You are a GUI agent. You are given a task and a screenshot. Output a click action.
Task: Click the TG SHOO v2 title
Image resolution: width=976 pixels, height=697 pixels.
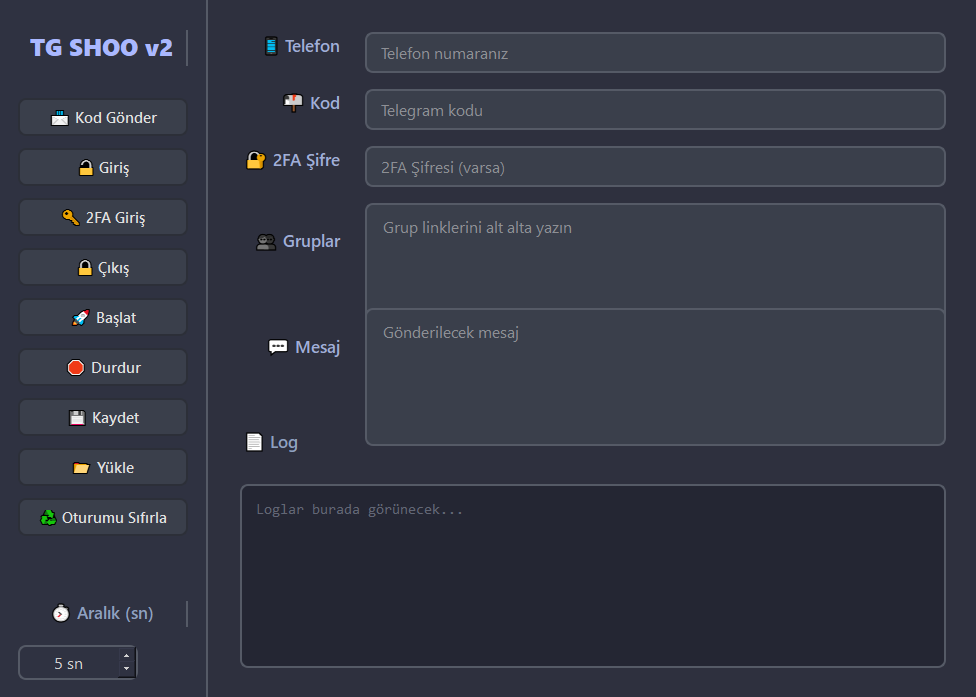(x=101, y=47)
